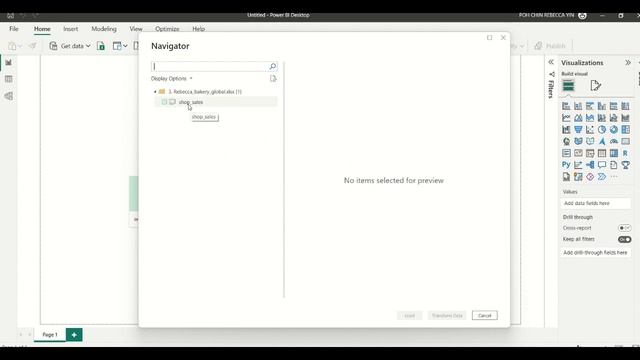Select the Ribbon chart visual
Viewport: 640px width, 360px height.
[x=625, y=118]
